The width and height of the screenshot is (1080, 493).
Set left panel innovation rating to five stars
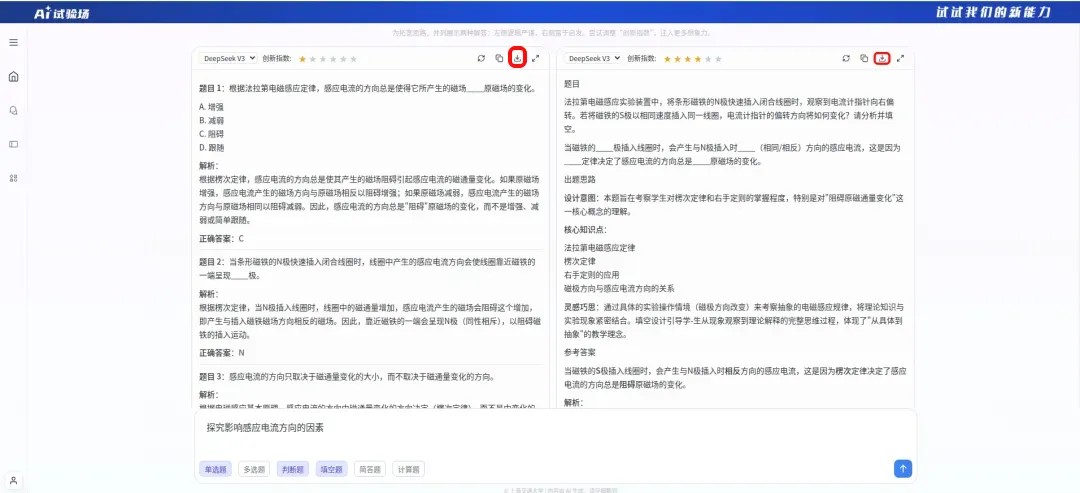pos(354,59)
